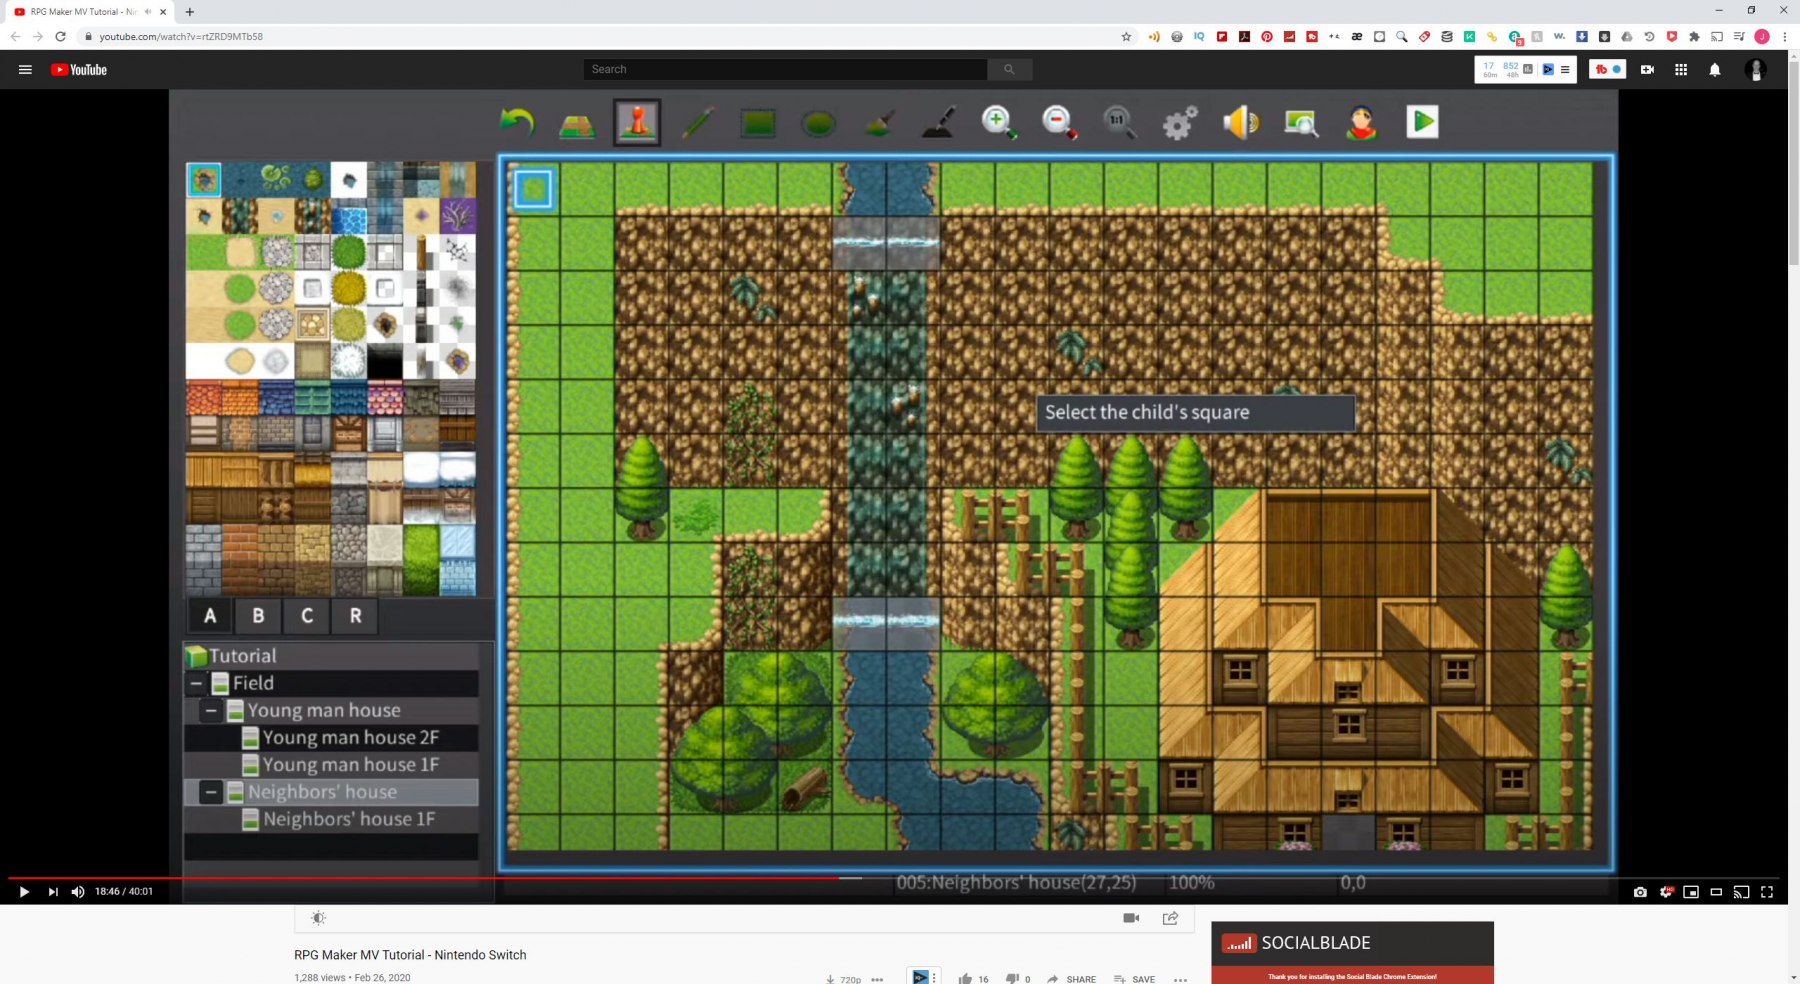
Task: Collapse the Young man house node
Action: 211,710
